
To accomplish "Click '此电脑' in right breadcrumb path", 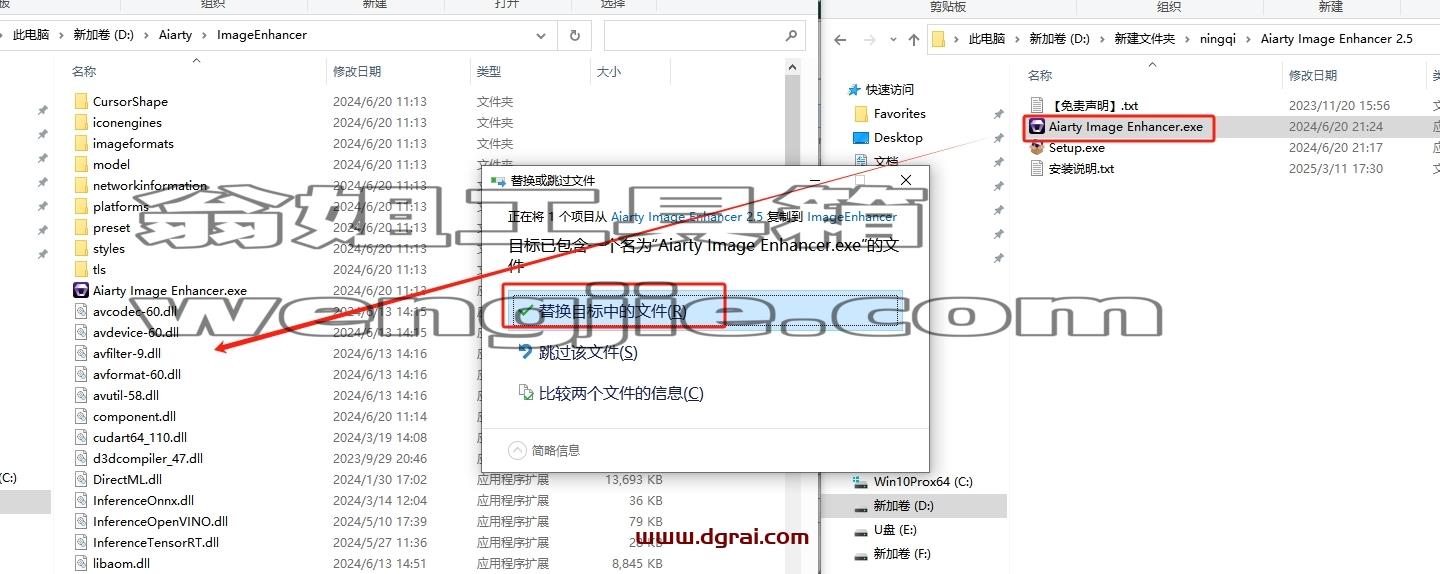I will 987,39.
